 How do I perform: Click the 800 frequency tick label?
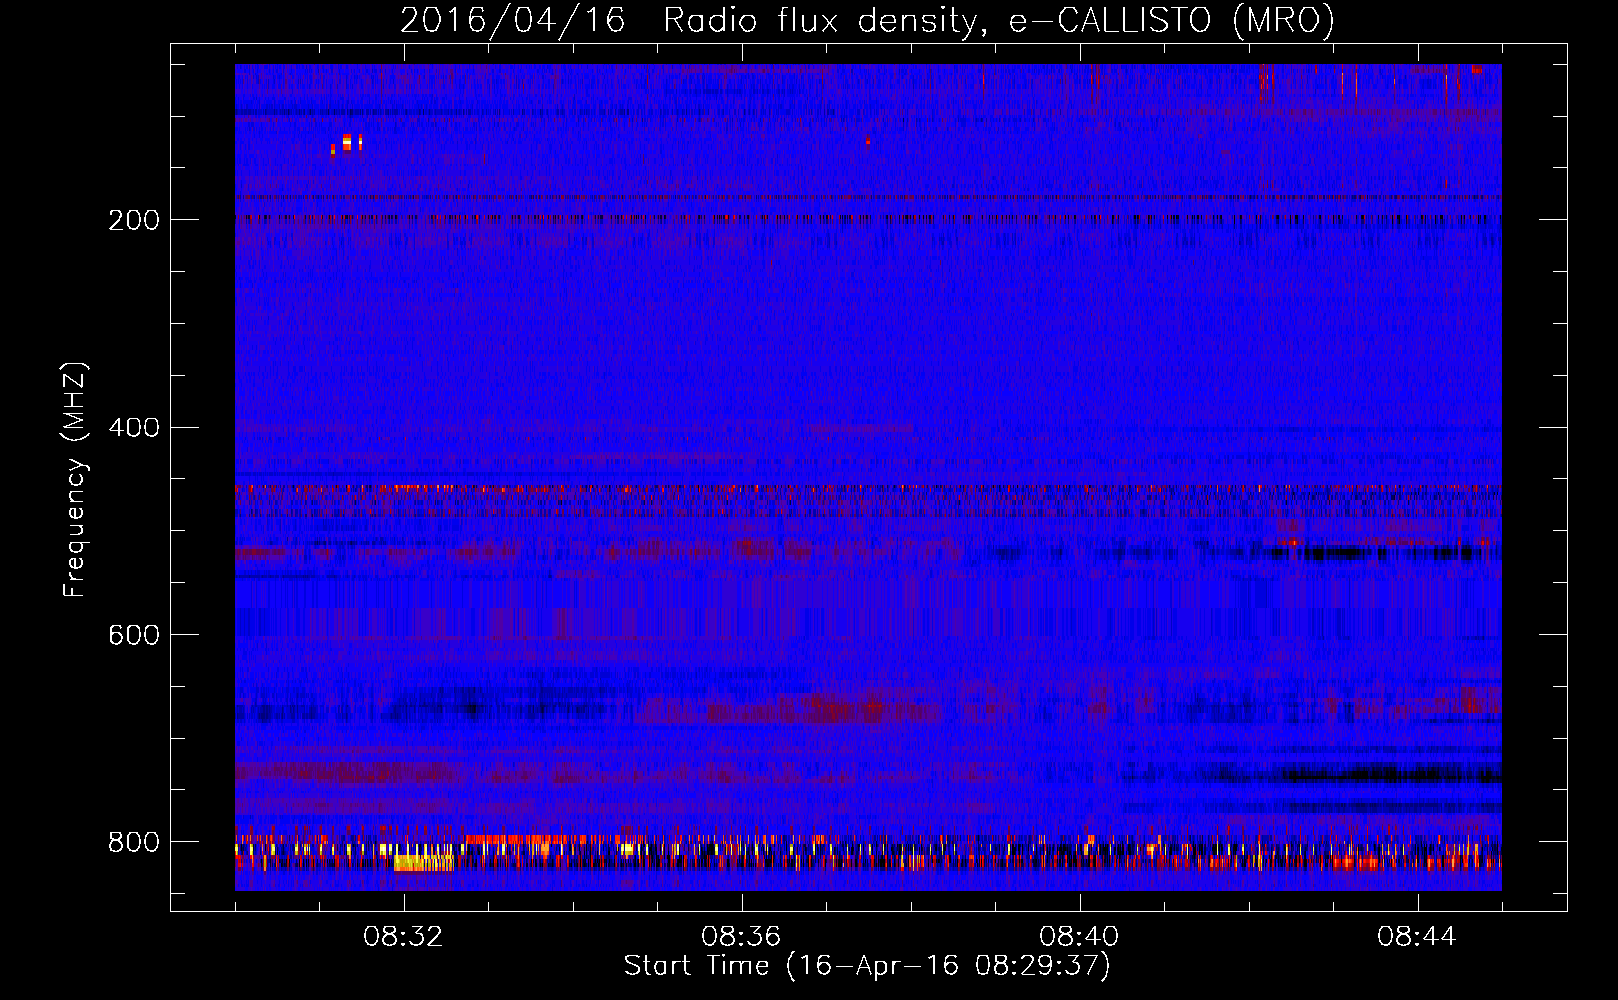[x=134, y=843]
